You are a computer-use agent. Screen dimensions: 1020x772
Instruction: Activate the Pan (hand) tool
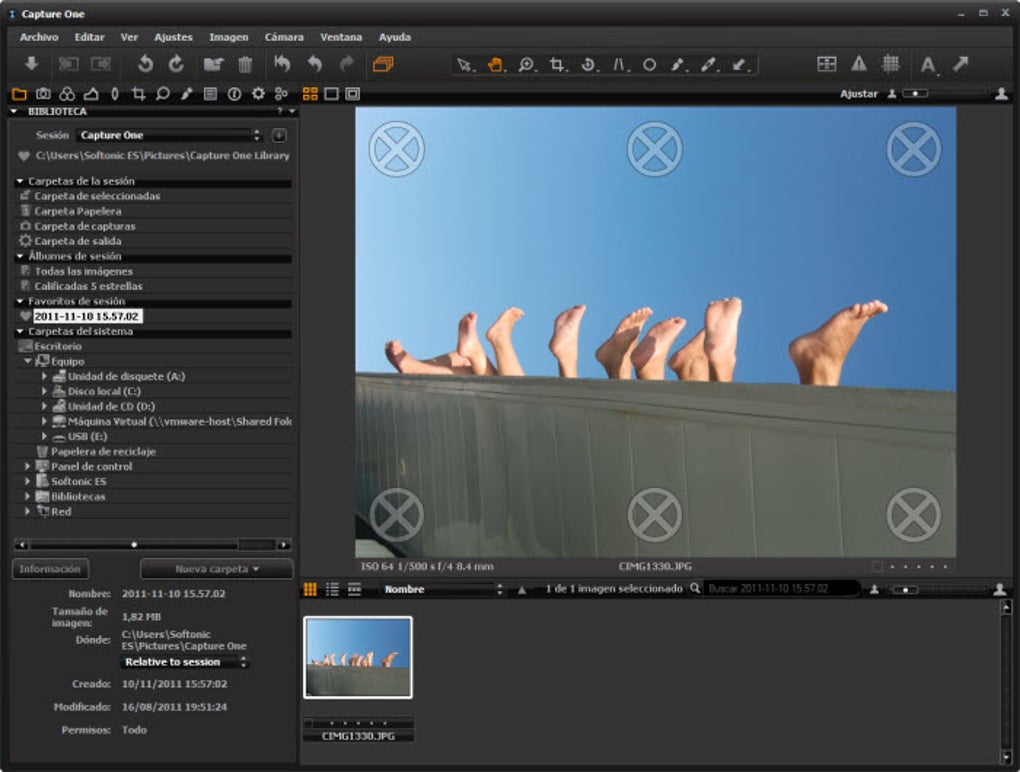click(498, 64)
